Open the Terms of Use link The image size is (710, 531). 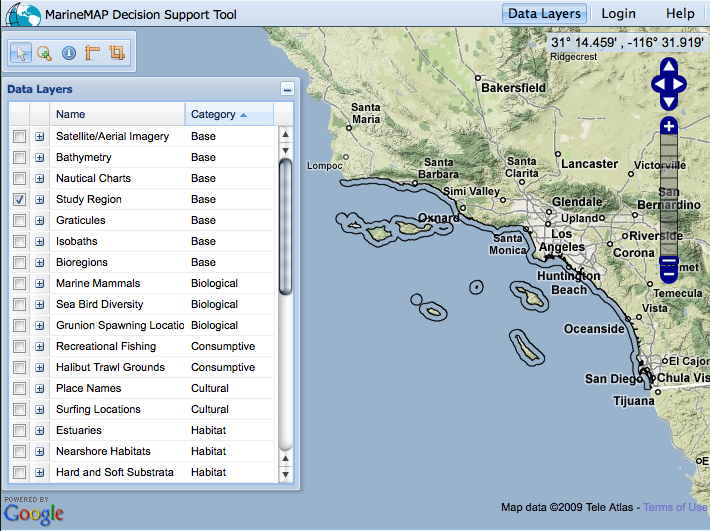tap(675, 507)
